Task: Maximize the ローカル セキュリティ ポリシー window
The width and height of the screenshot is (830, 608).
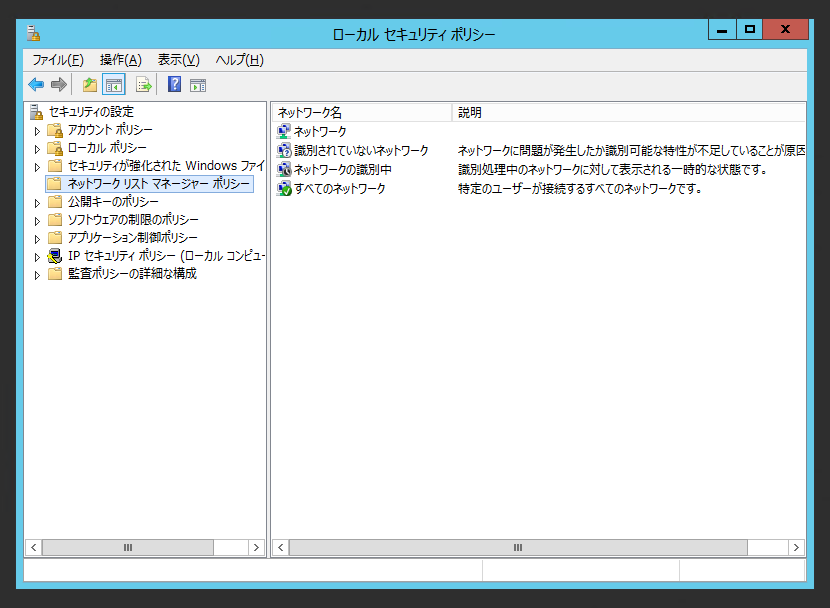Action: pyautogui.click(x=749, y=29)
